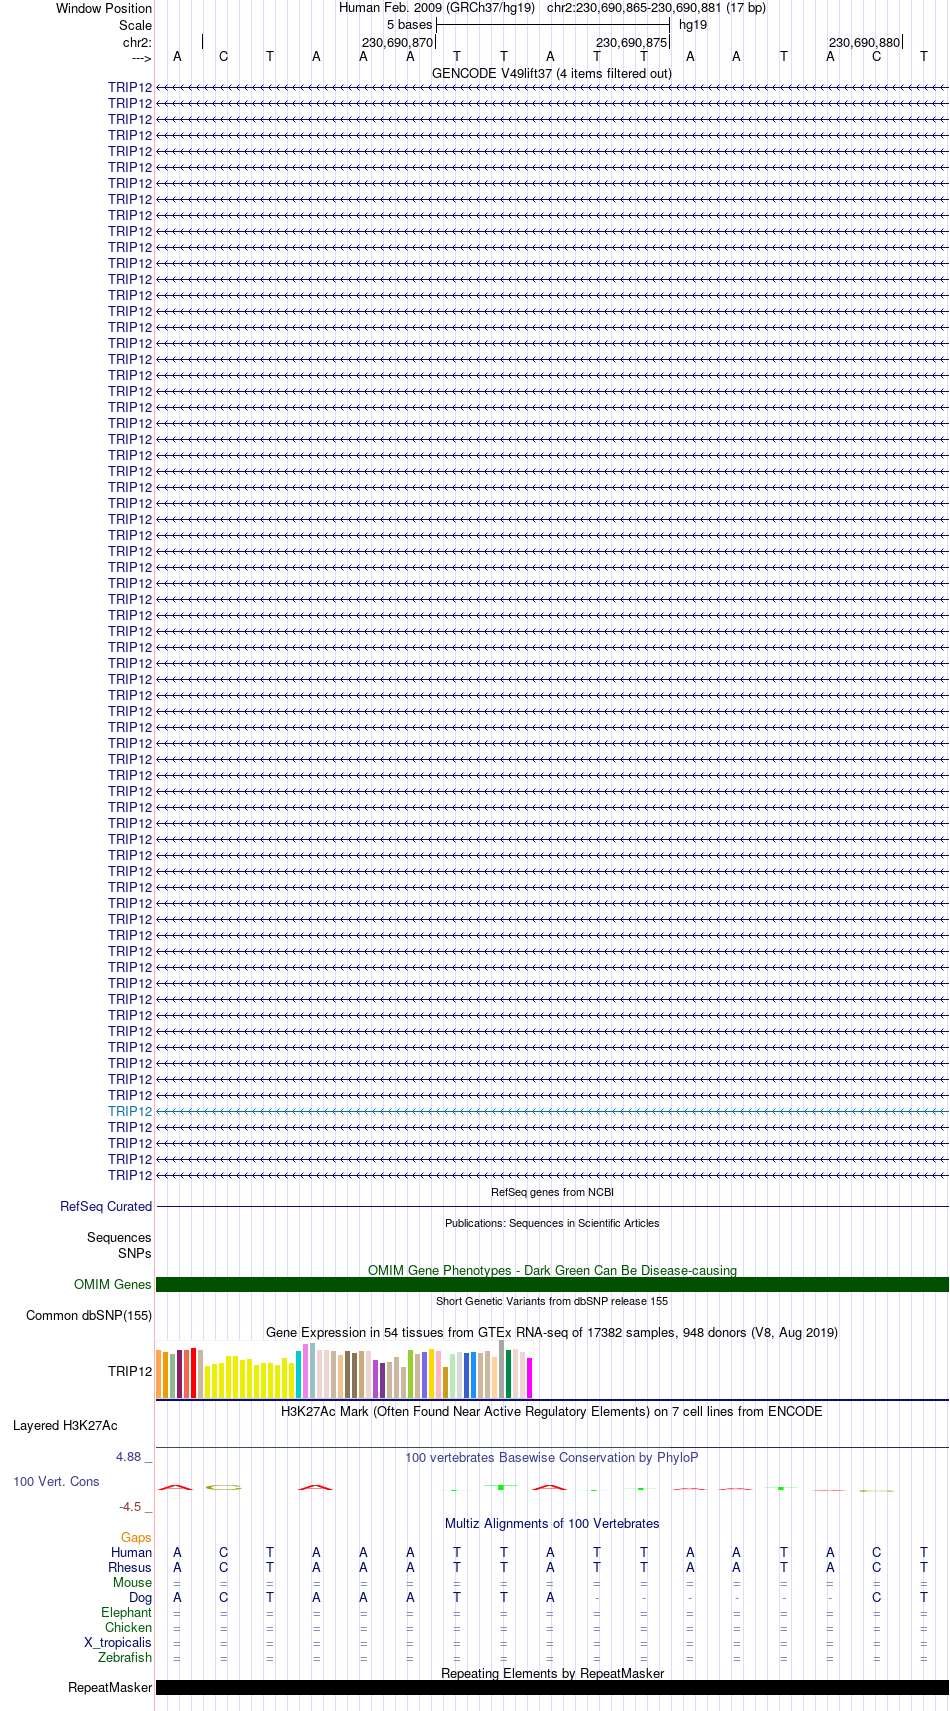Click the chr2: ruler label
This screenshot has height=1711, width=950.
(x=138, y=42)
